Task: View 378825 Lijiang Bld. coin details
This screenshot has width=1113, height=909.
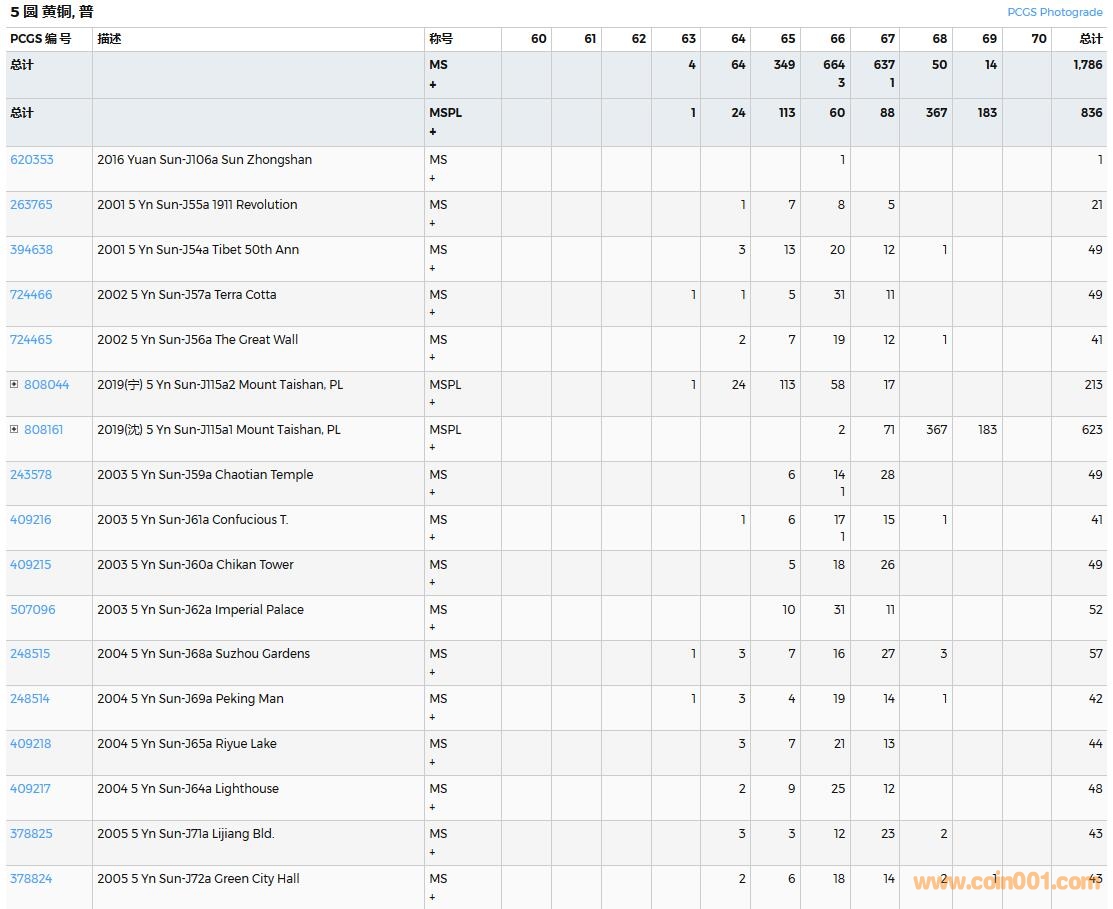Action: click(x=31, y=834)
